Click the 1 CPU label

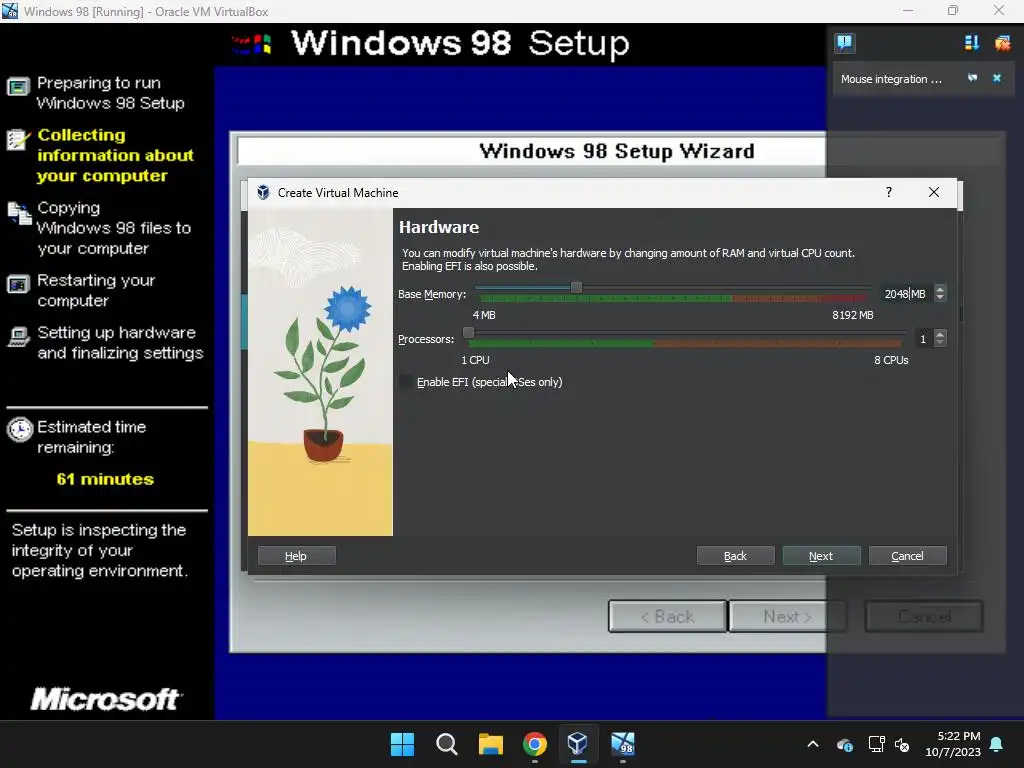click(475, 360)
